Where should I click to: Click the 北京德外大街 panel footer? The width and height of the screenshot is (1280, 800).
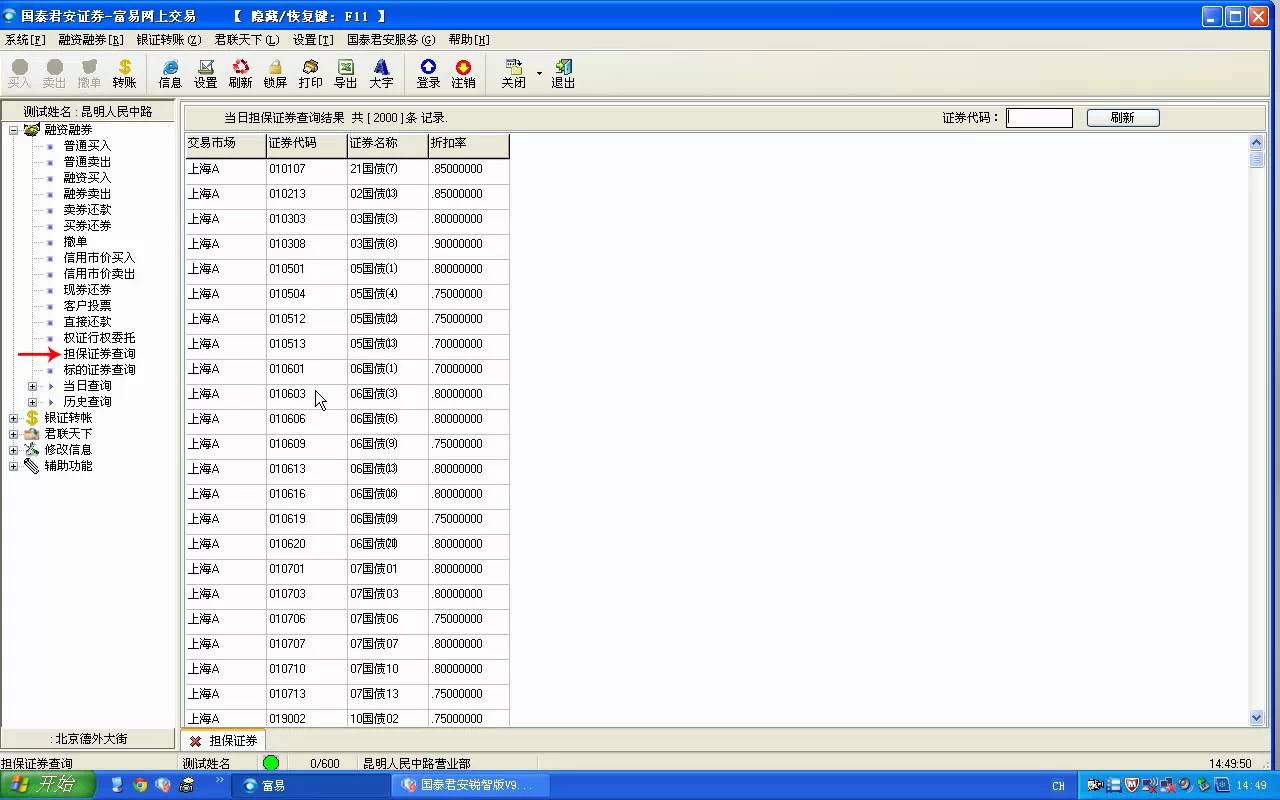tap(88, 739)
